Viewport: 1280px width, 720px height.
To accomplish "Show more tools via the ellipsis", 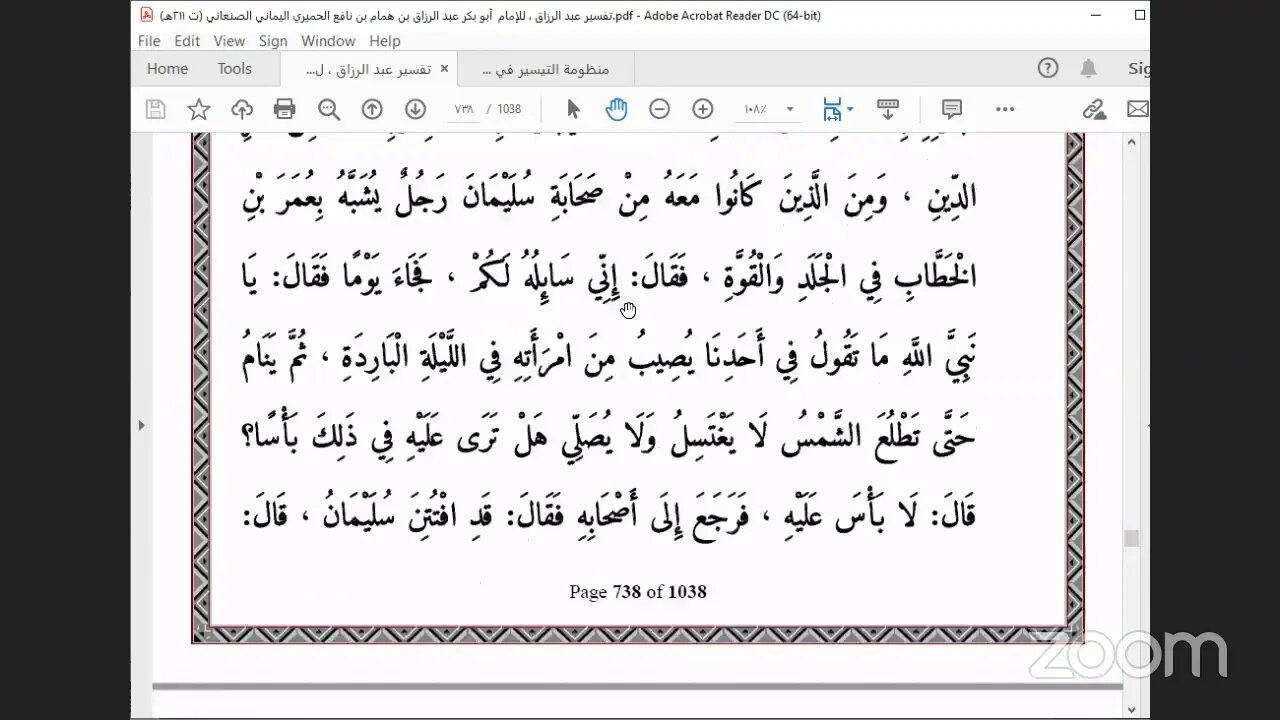I will point(1005,109).
